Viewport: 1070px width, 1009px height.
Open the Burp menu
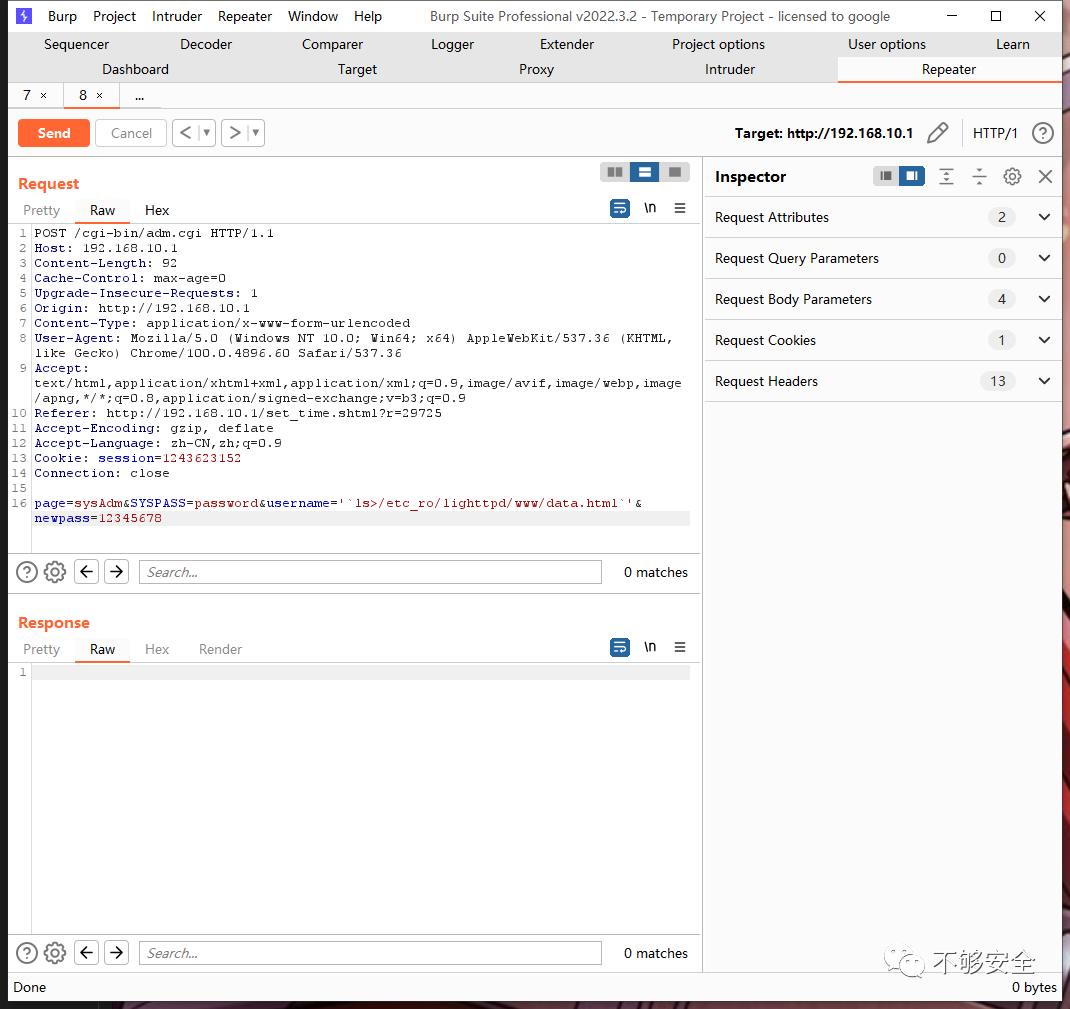coord(62,16)
